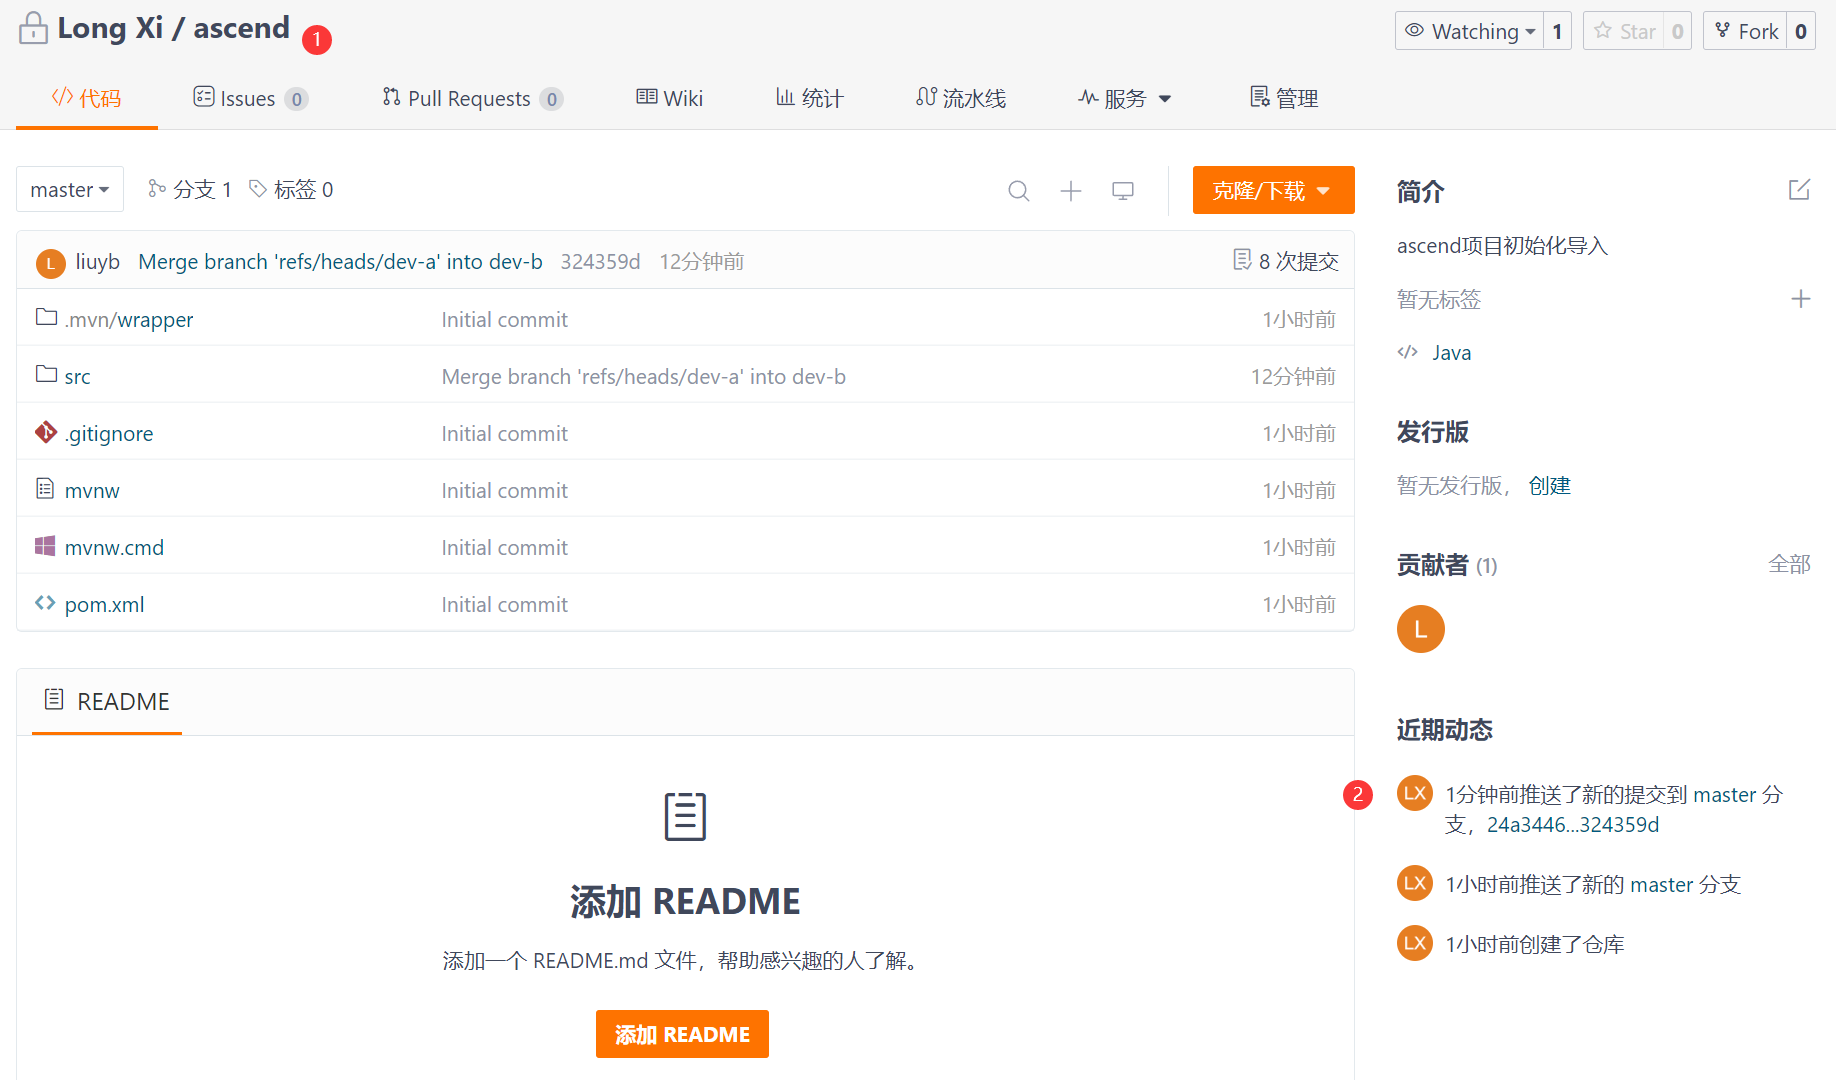Click the contributor avatar L
This screenshot has height=1080, width=1836.
(x=1420, y=629)
